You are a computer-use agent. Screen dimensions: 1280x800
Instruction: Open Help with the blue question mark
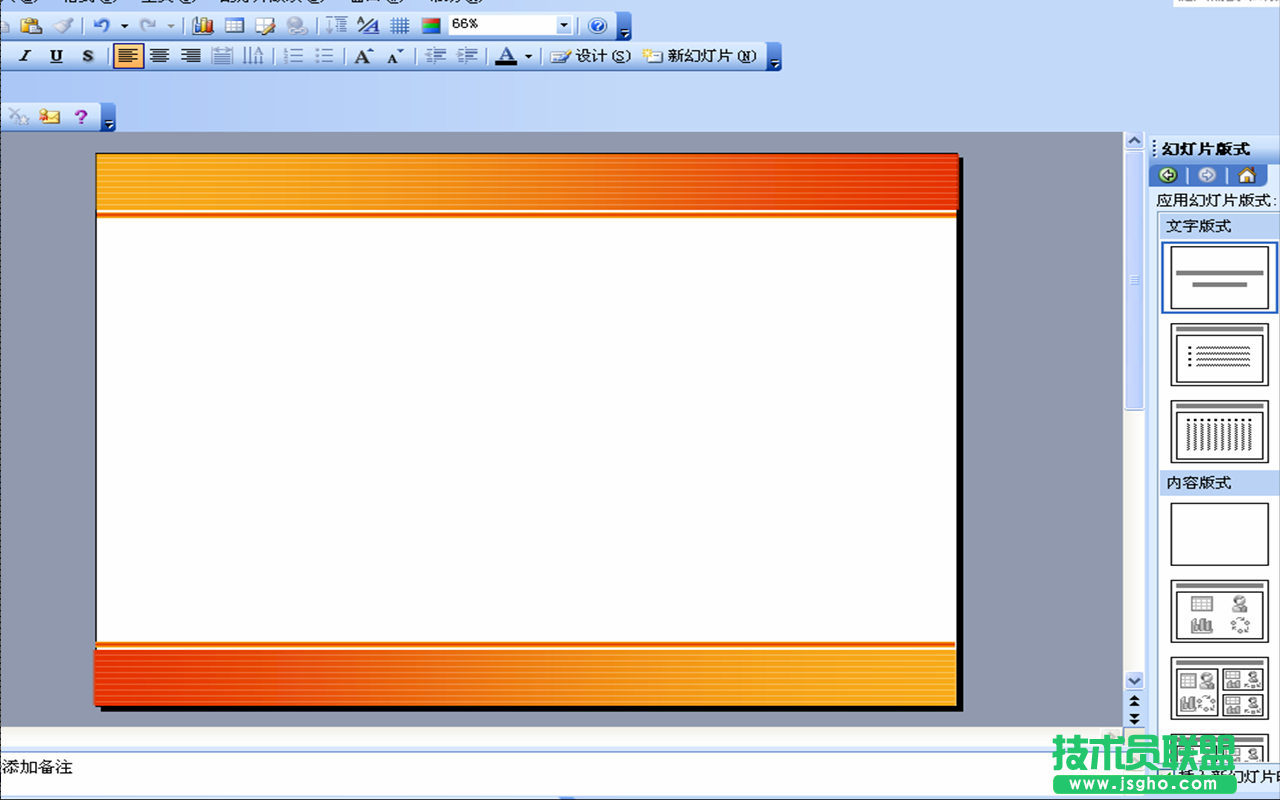(597, 25)
